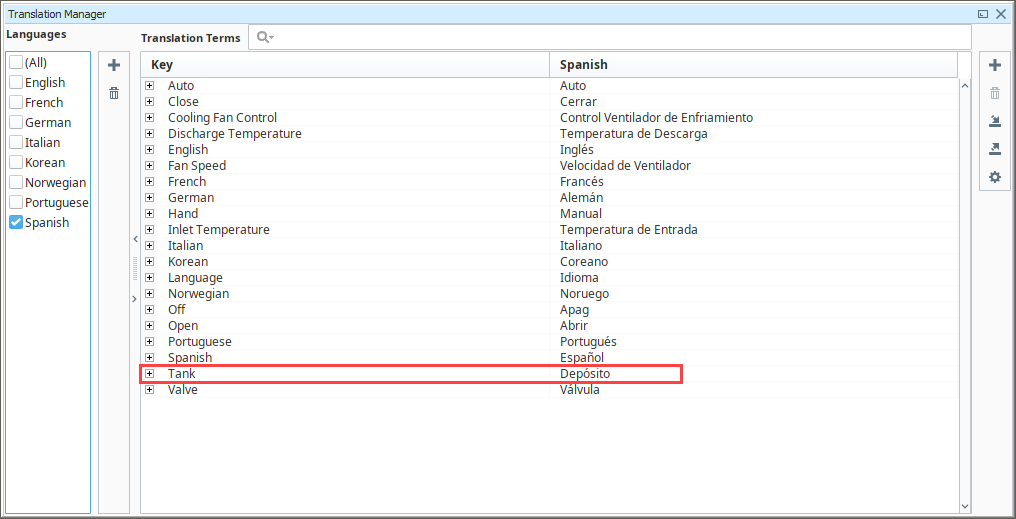The width and height of the screenshot is (1016, 519).
Task: Expand the Valve term row
Action: pos(150,390)
